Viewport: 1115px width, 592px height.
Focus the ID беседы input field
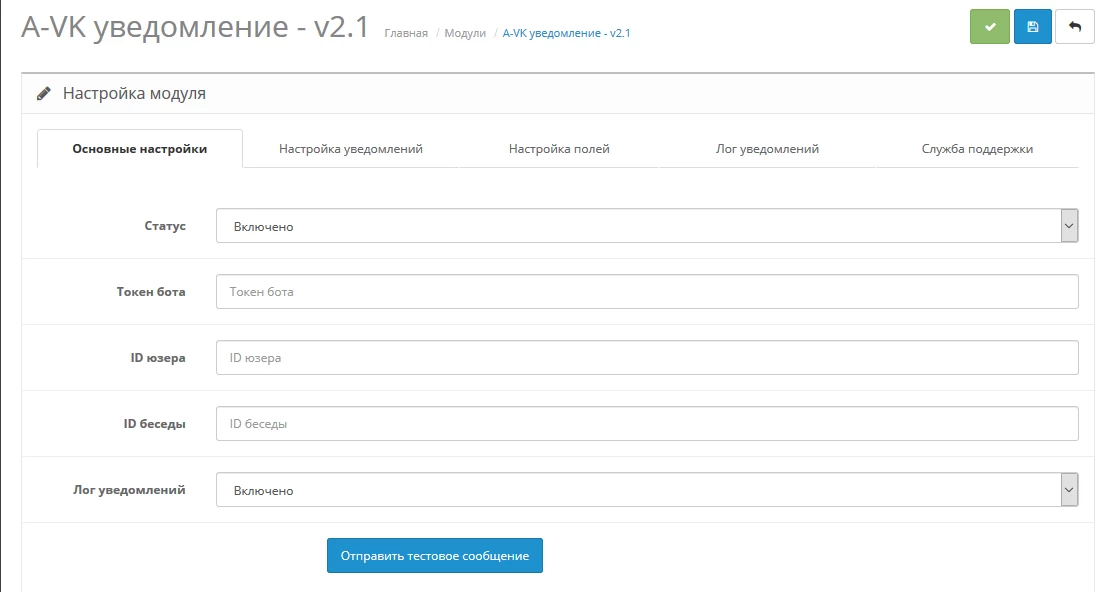(647, 424)
